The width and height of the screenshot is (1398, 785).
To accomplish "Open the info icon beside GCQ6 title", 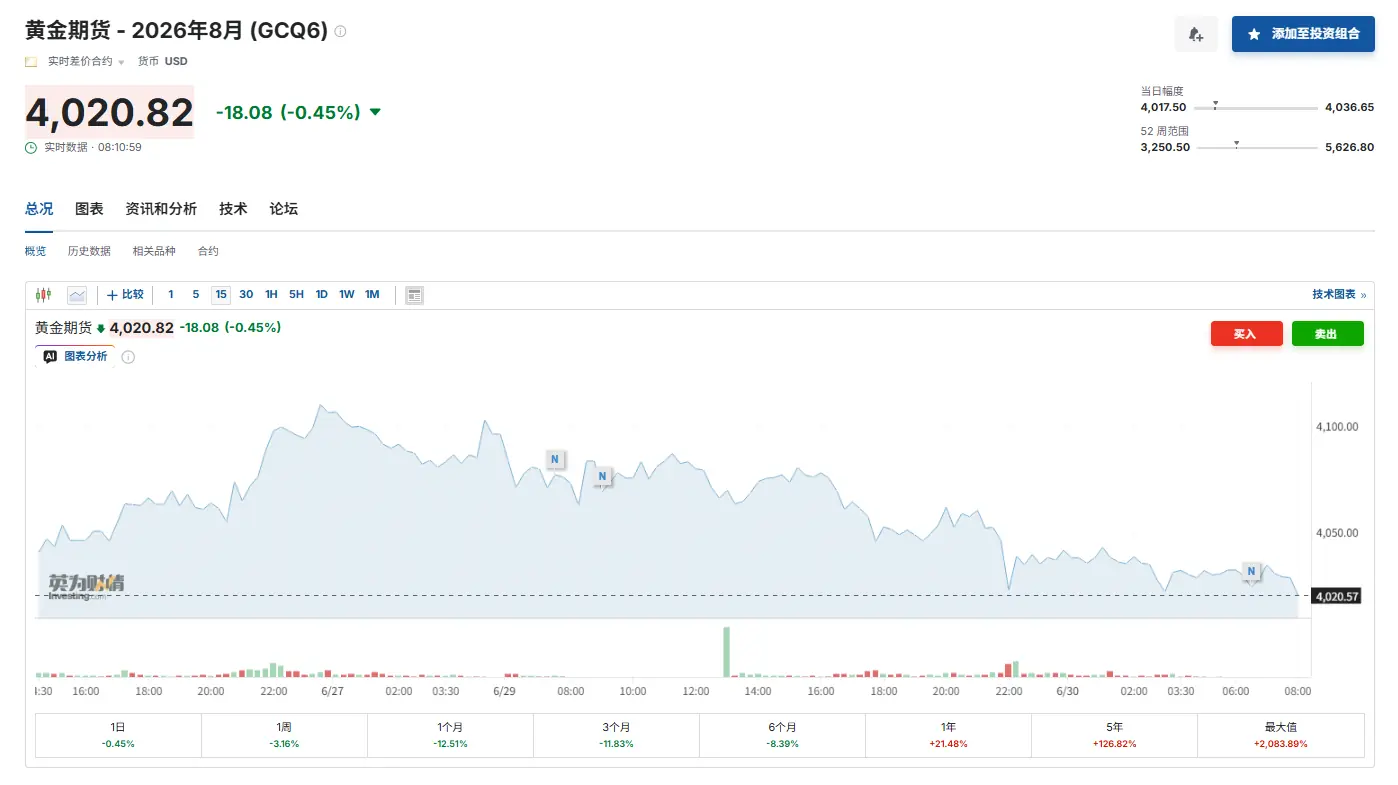I will 340,31.
